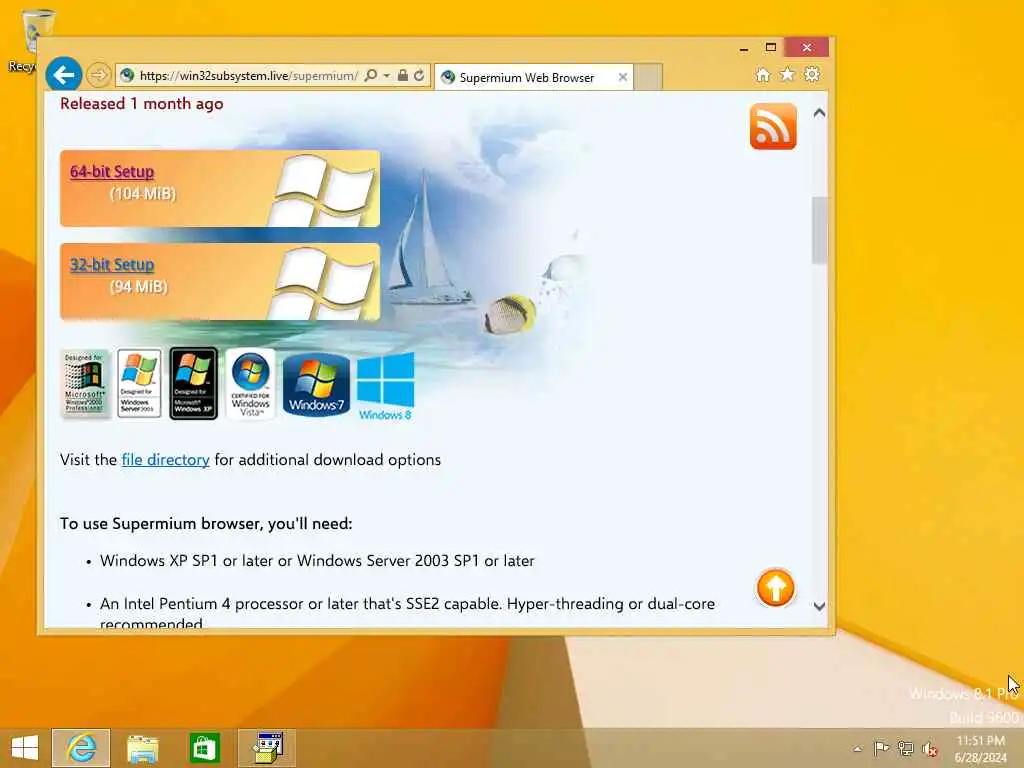Screen dimensions: 1024x768
Task: Click the (94 MiB) size text
Action: click(138, 287)
